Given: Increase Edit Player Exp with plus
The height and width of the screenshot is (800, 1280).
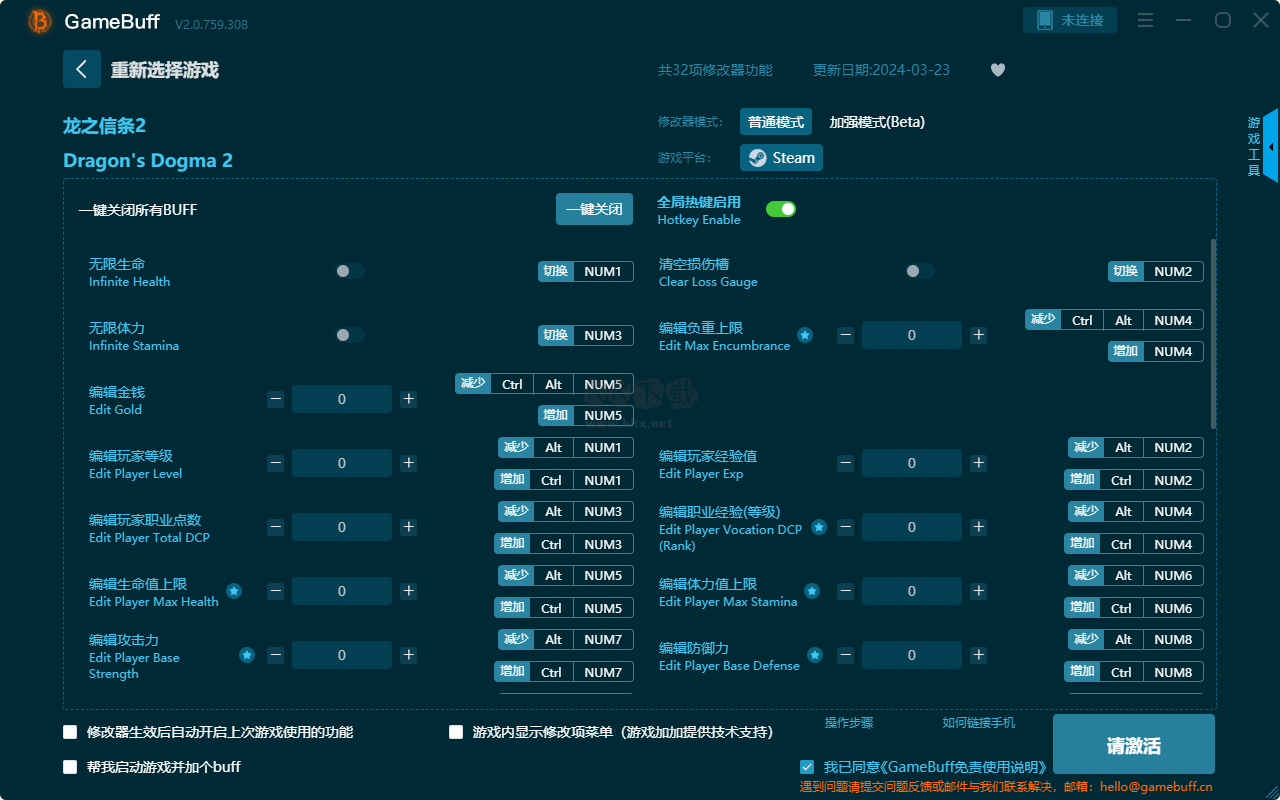Looking at the screenshot, I should pos(978,463).
